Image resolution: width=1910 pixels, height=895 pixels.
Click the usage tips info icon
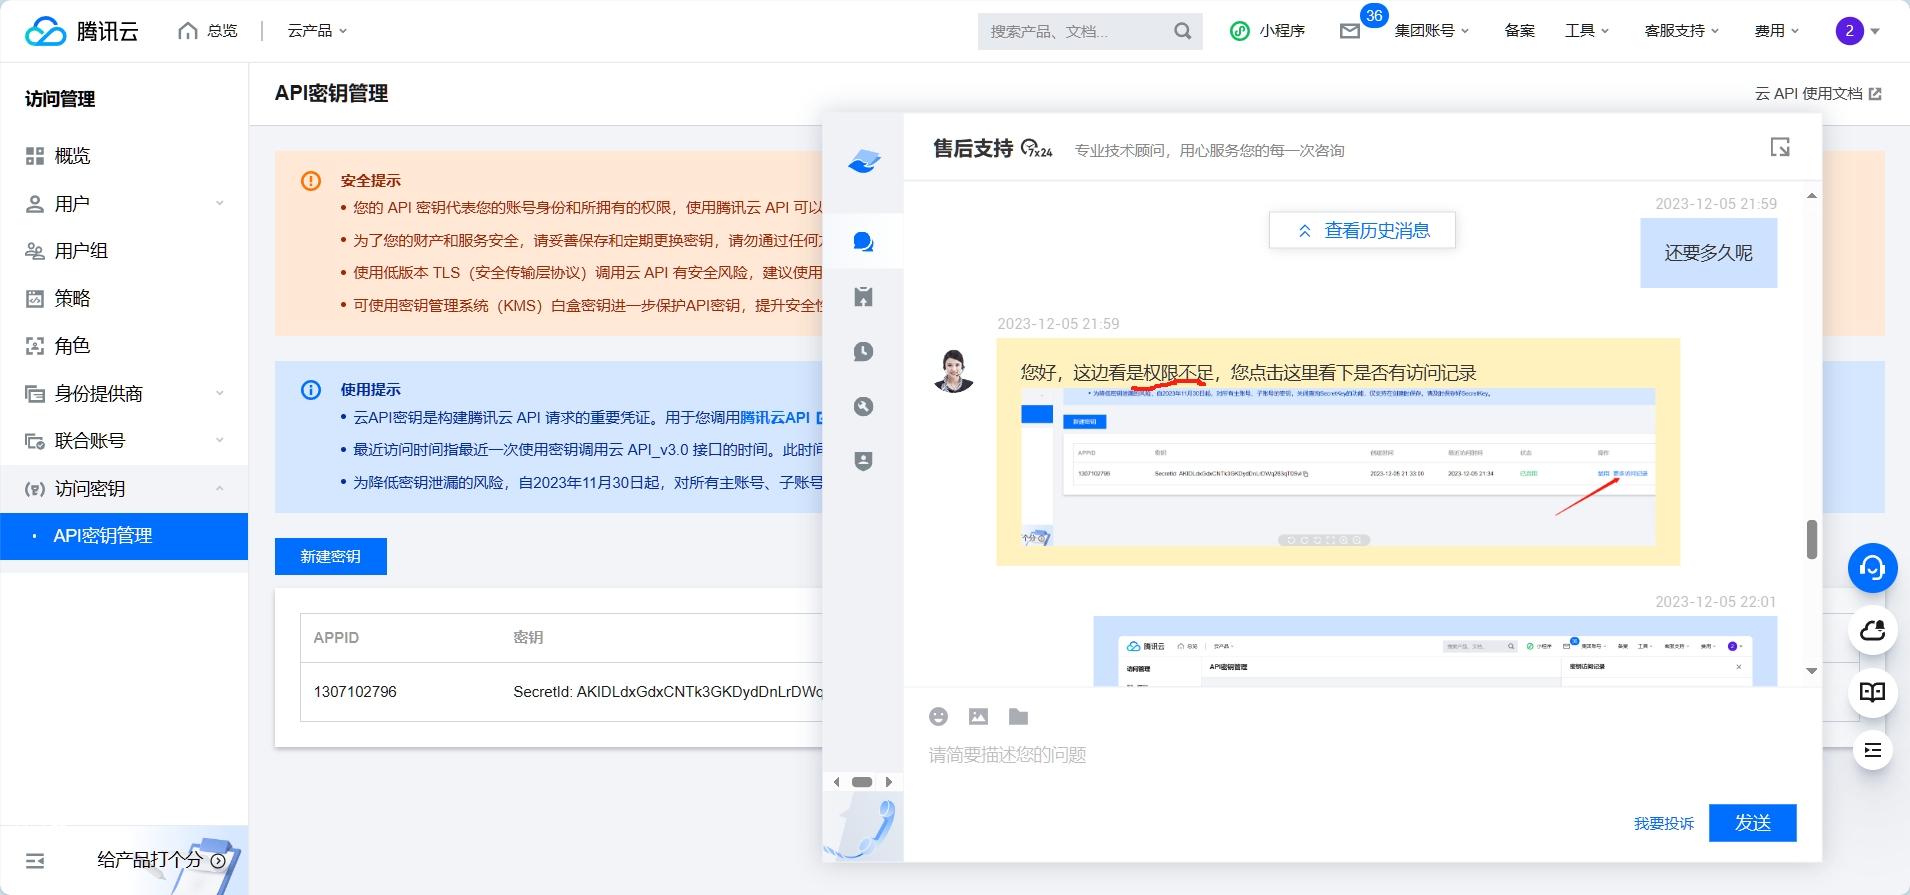(x=311, y=390)
